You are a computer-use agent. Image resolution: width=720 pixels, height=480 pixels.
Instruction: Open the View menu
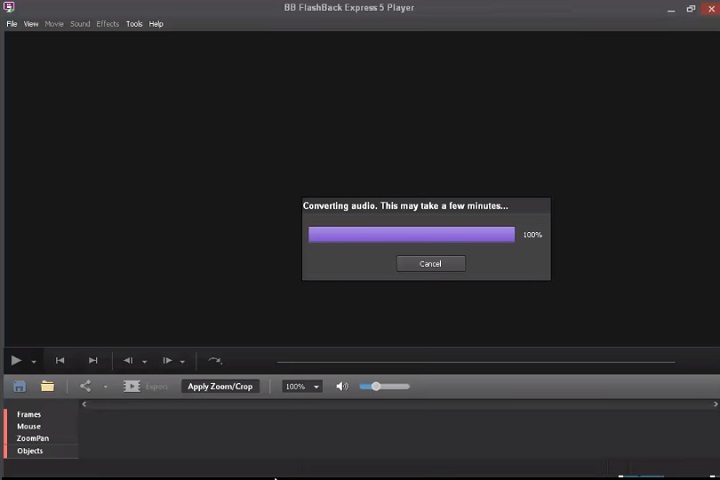(x=31, y=24)
